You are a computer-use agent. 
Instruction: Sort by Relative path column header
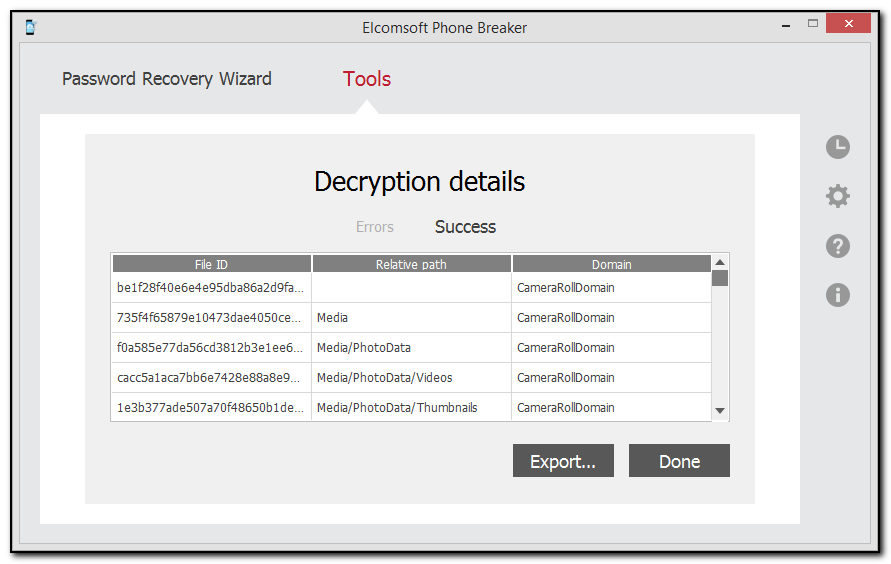click(x=411, y=264)
